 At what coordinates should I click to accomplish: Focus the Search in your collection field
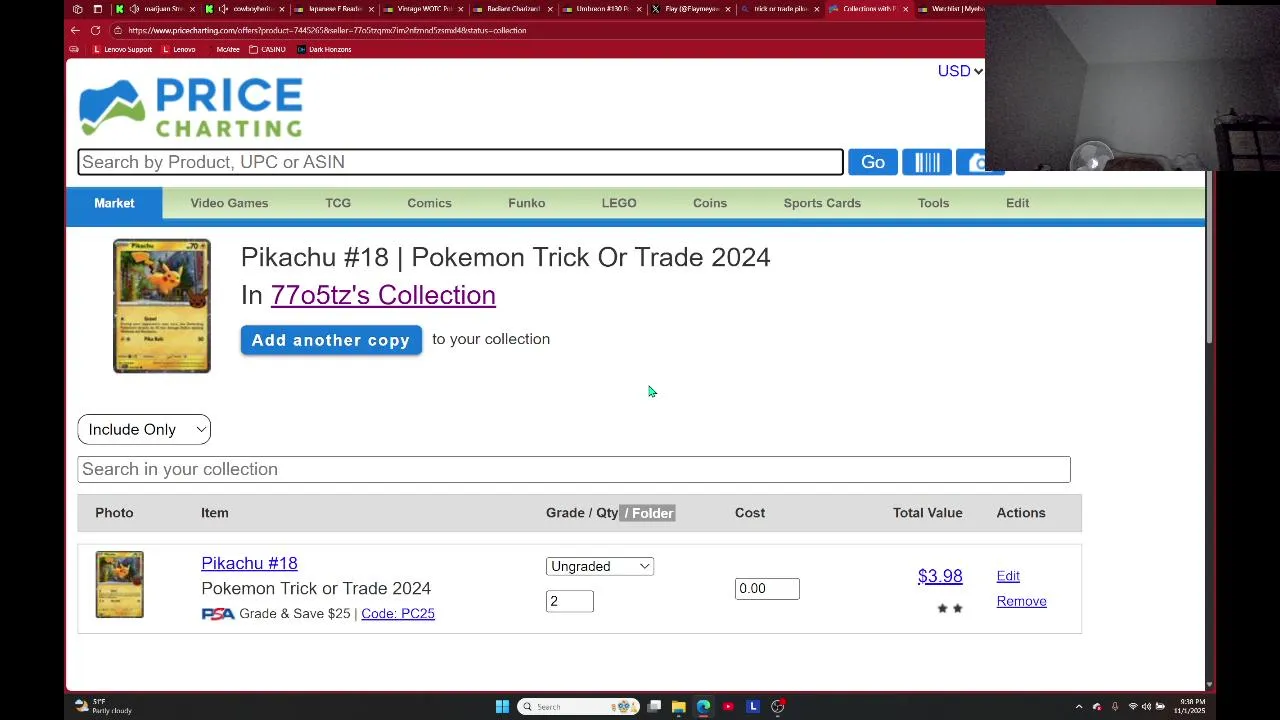(x=574, y=469)
